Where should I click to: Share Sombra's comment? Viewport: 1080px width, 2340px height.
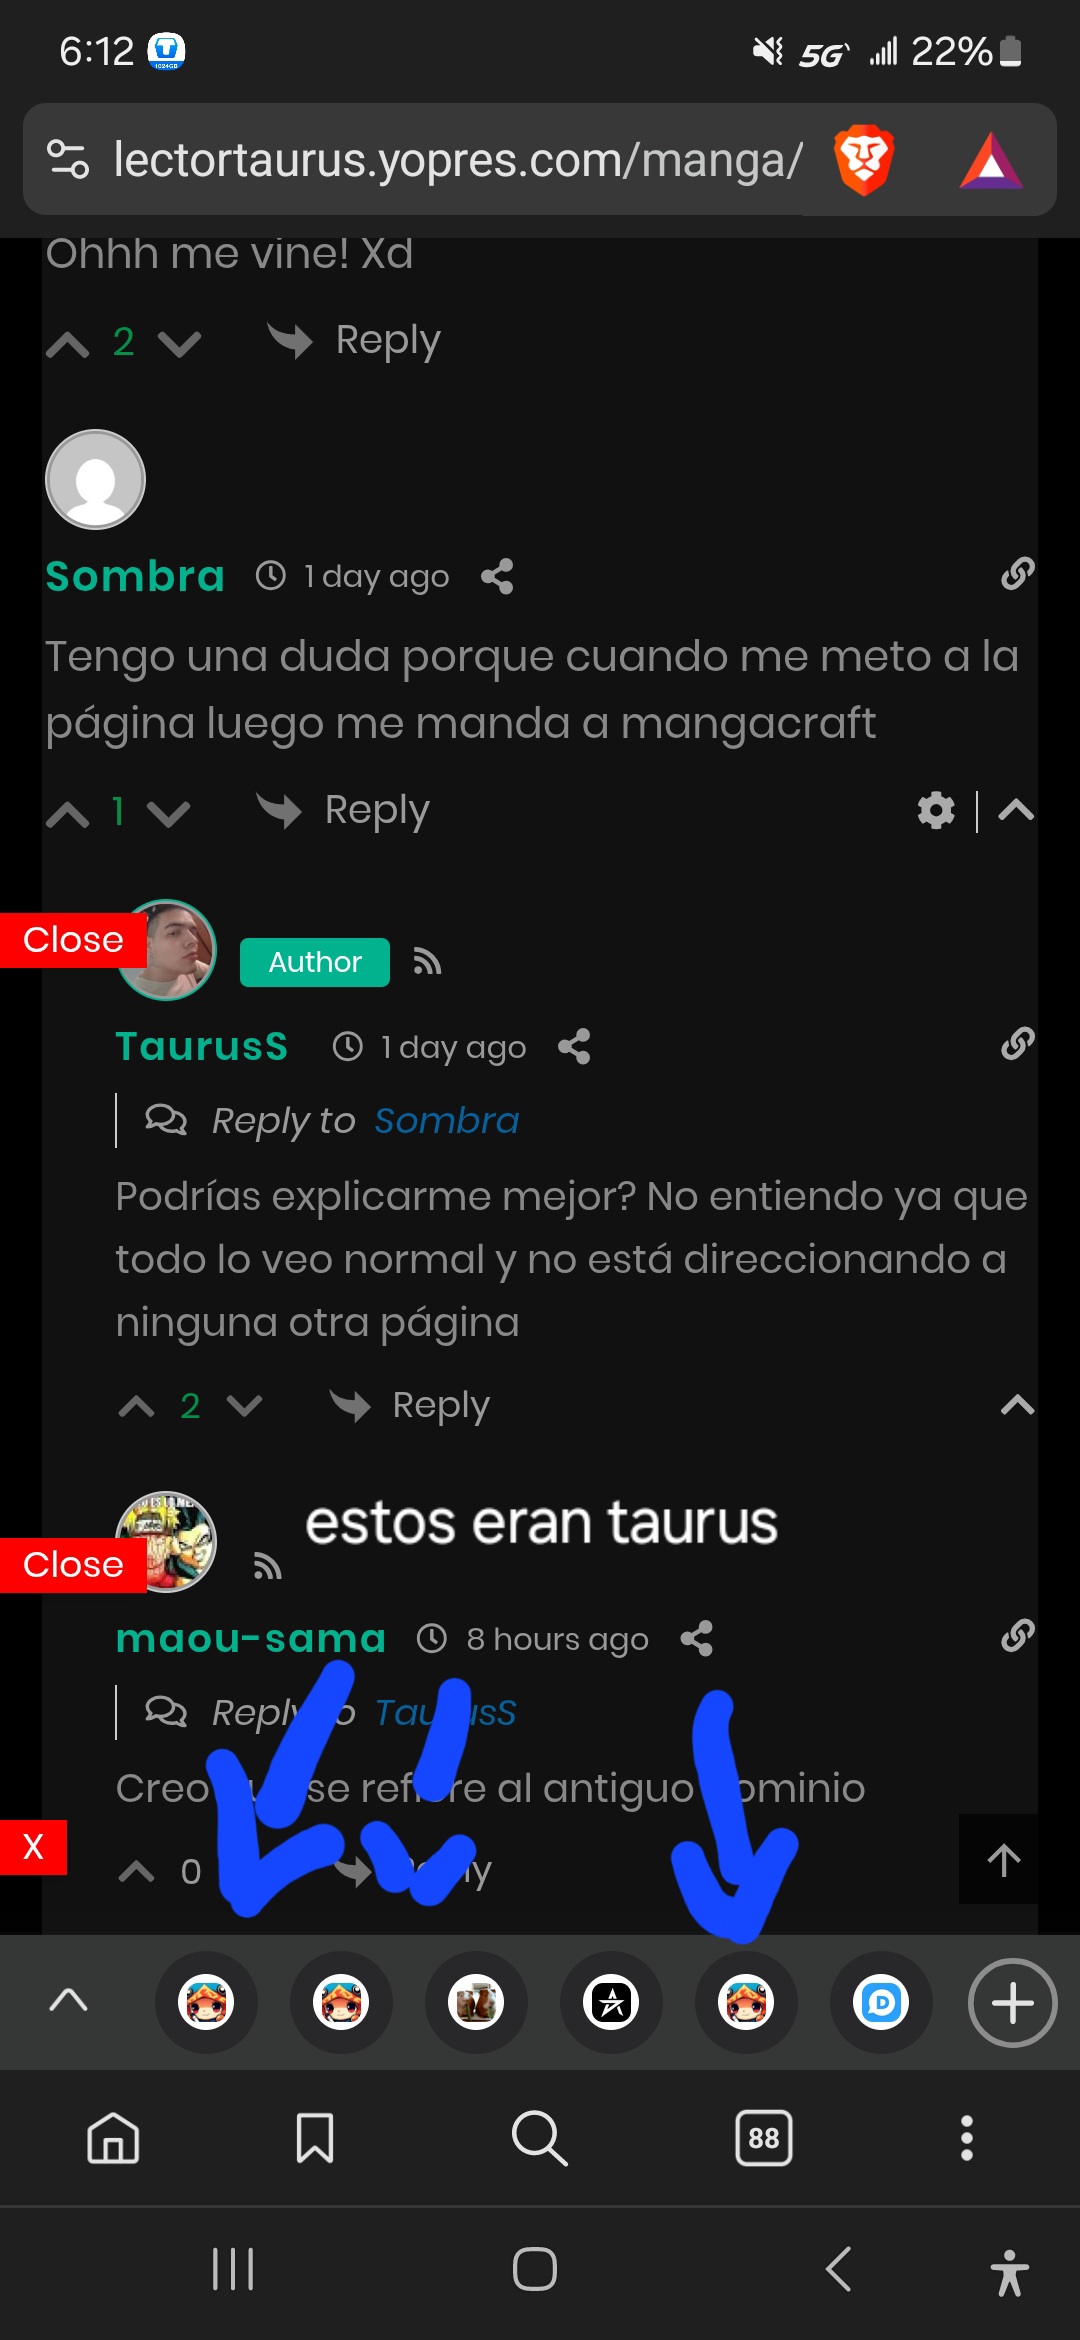click(497, 577)
